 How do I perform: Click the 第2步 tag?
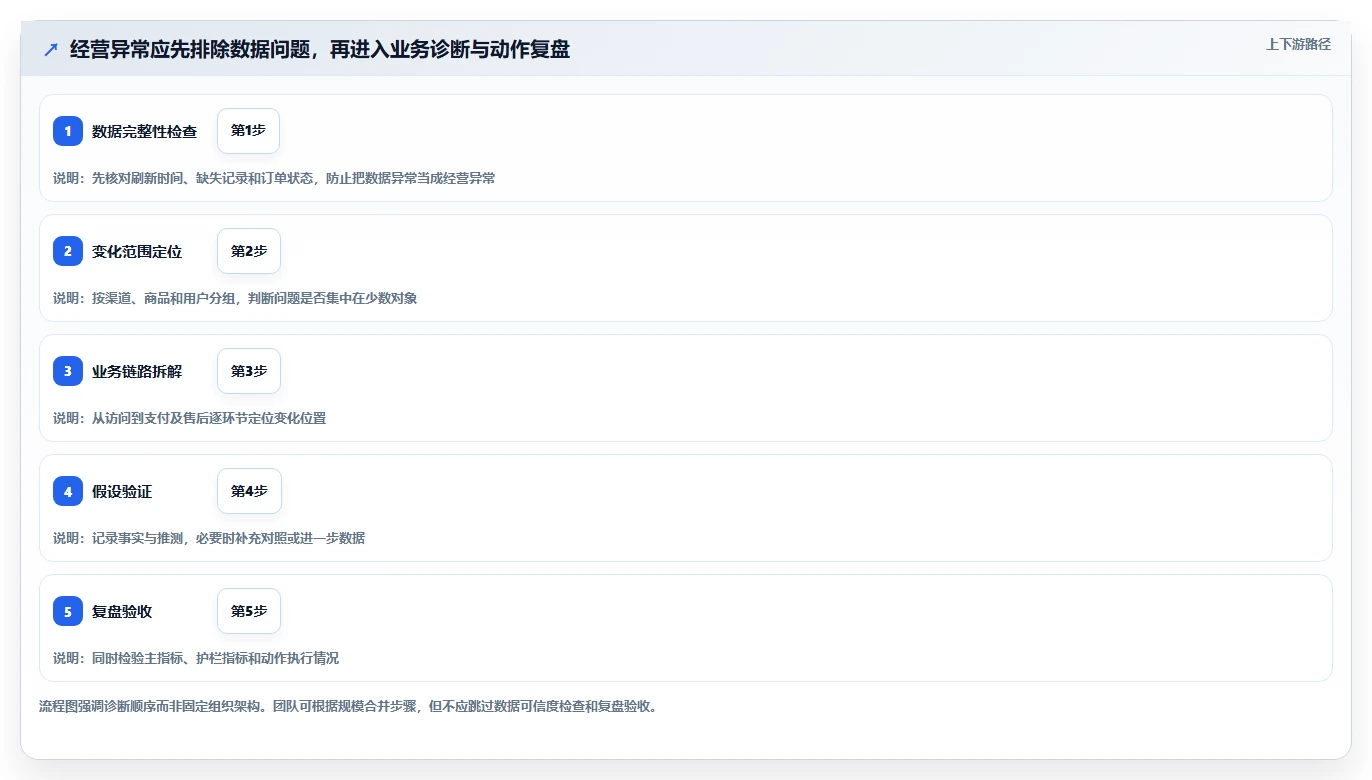249,251
